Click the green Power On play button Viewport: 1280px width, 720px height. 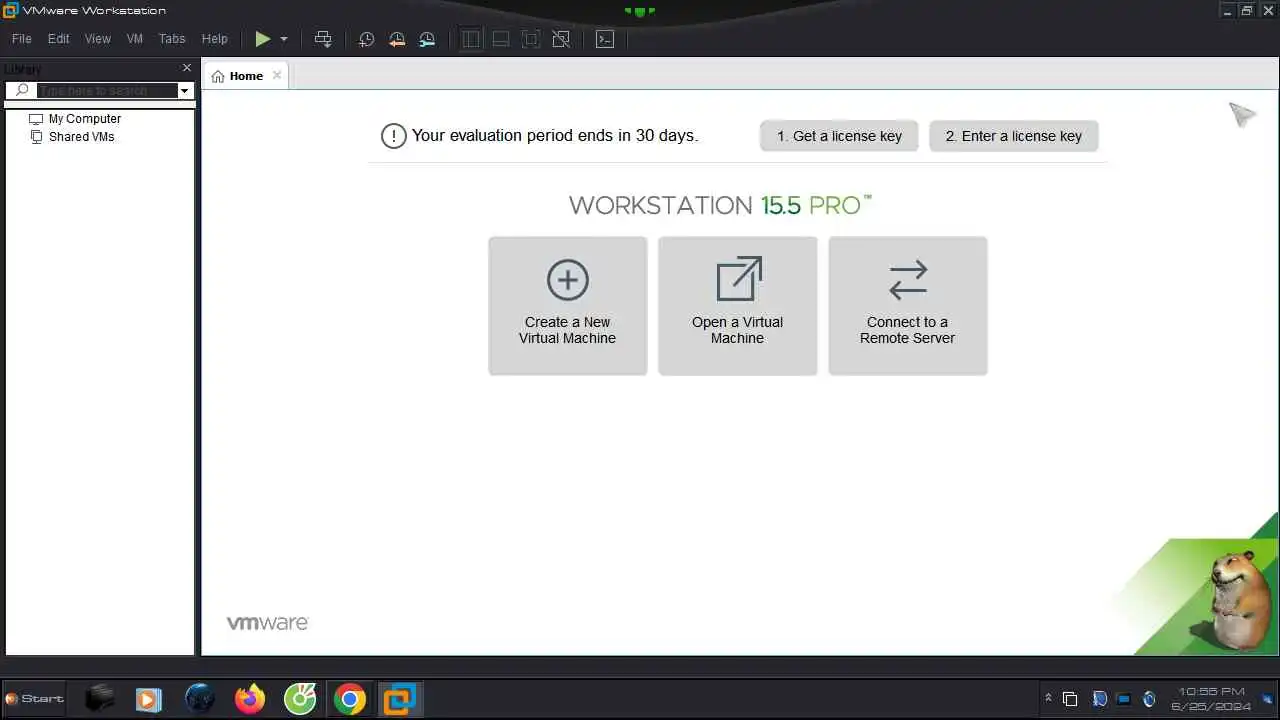(262, 39)
